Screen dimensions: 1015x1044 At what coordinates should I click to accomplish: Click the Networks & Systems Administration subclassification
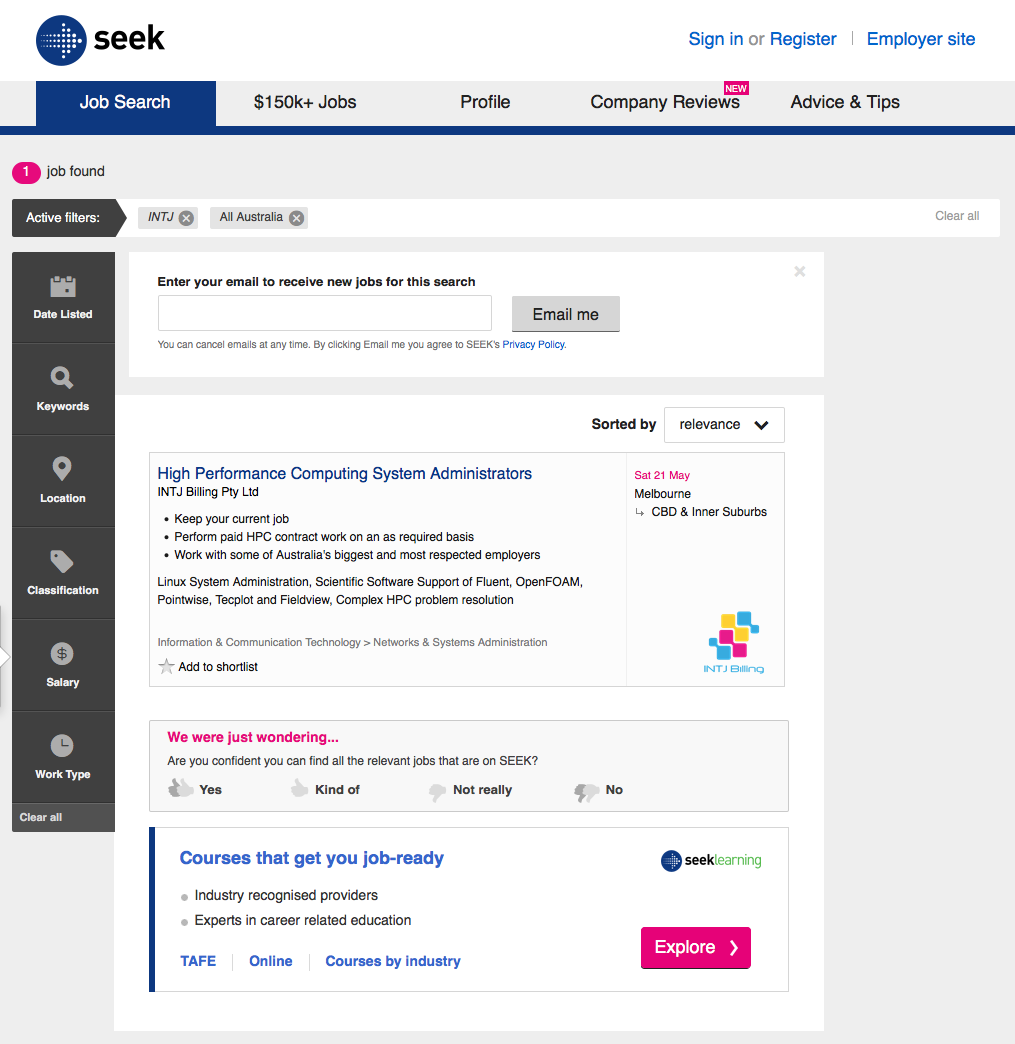(x=460, y=642)
